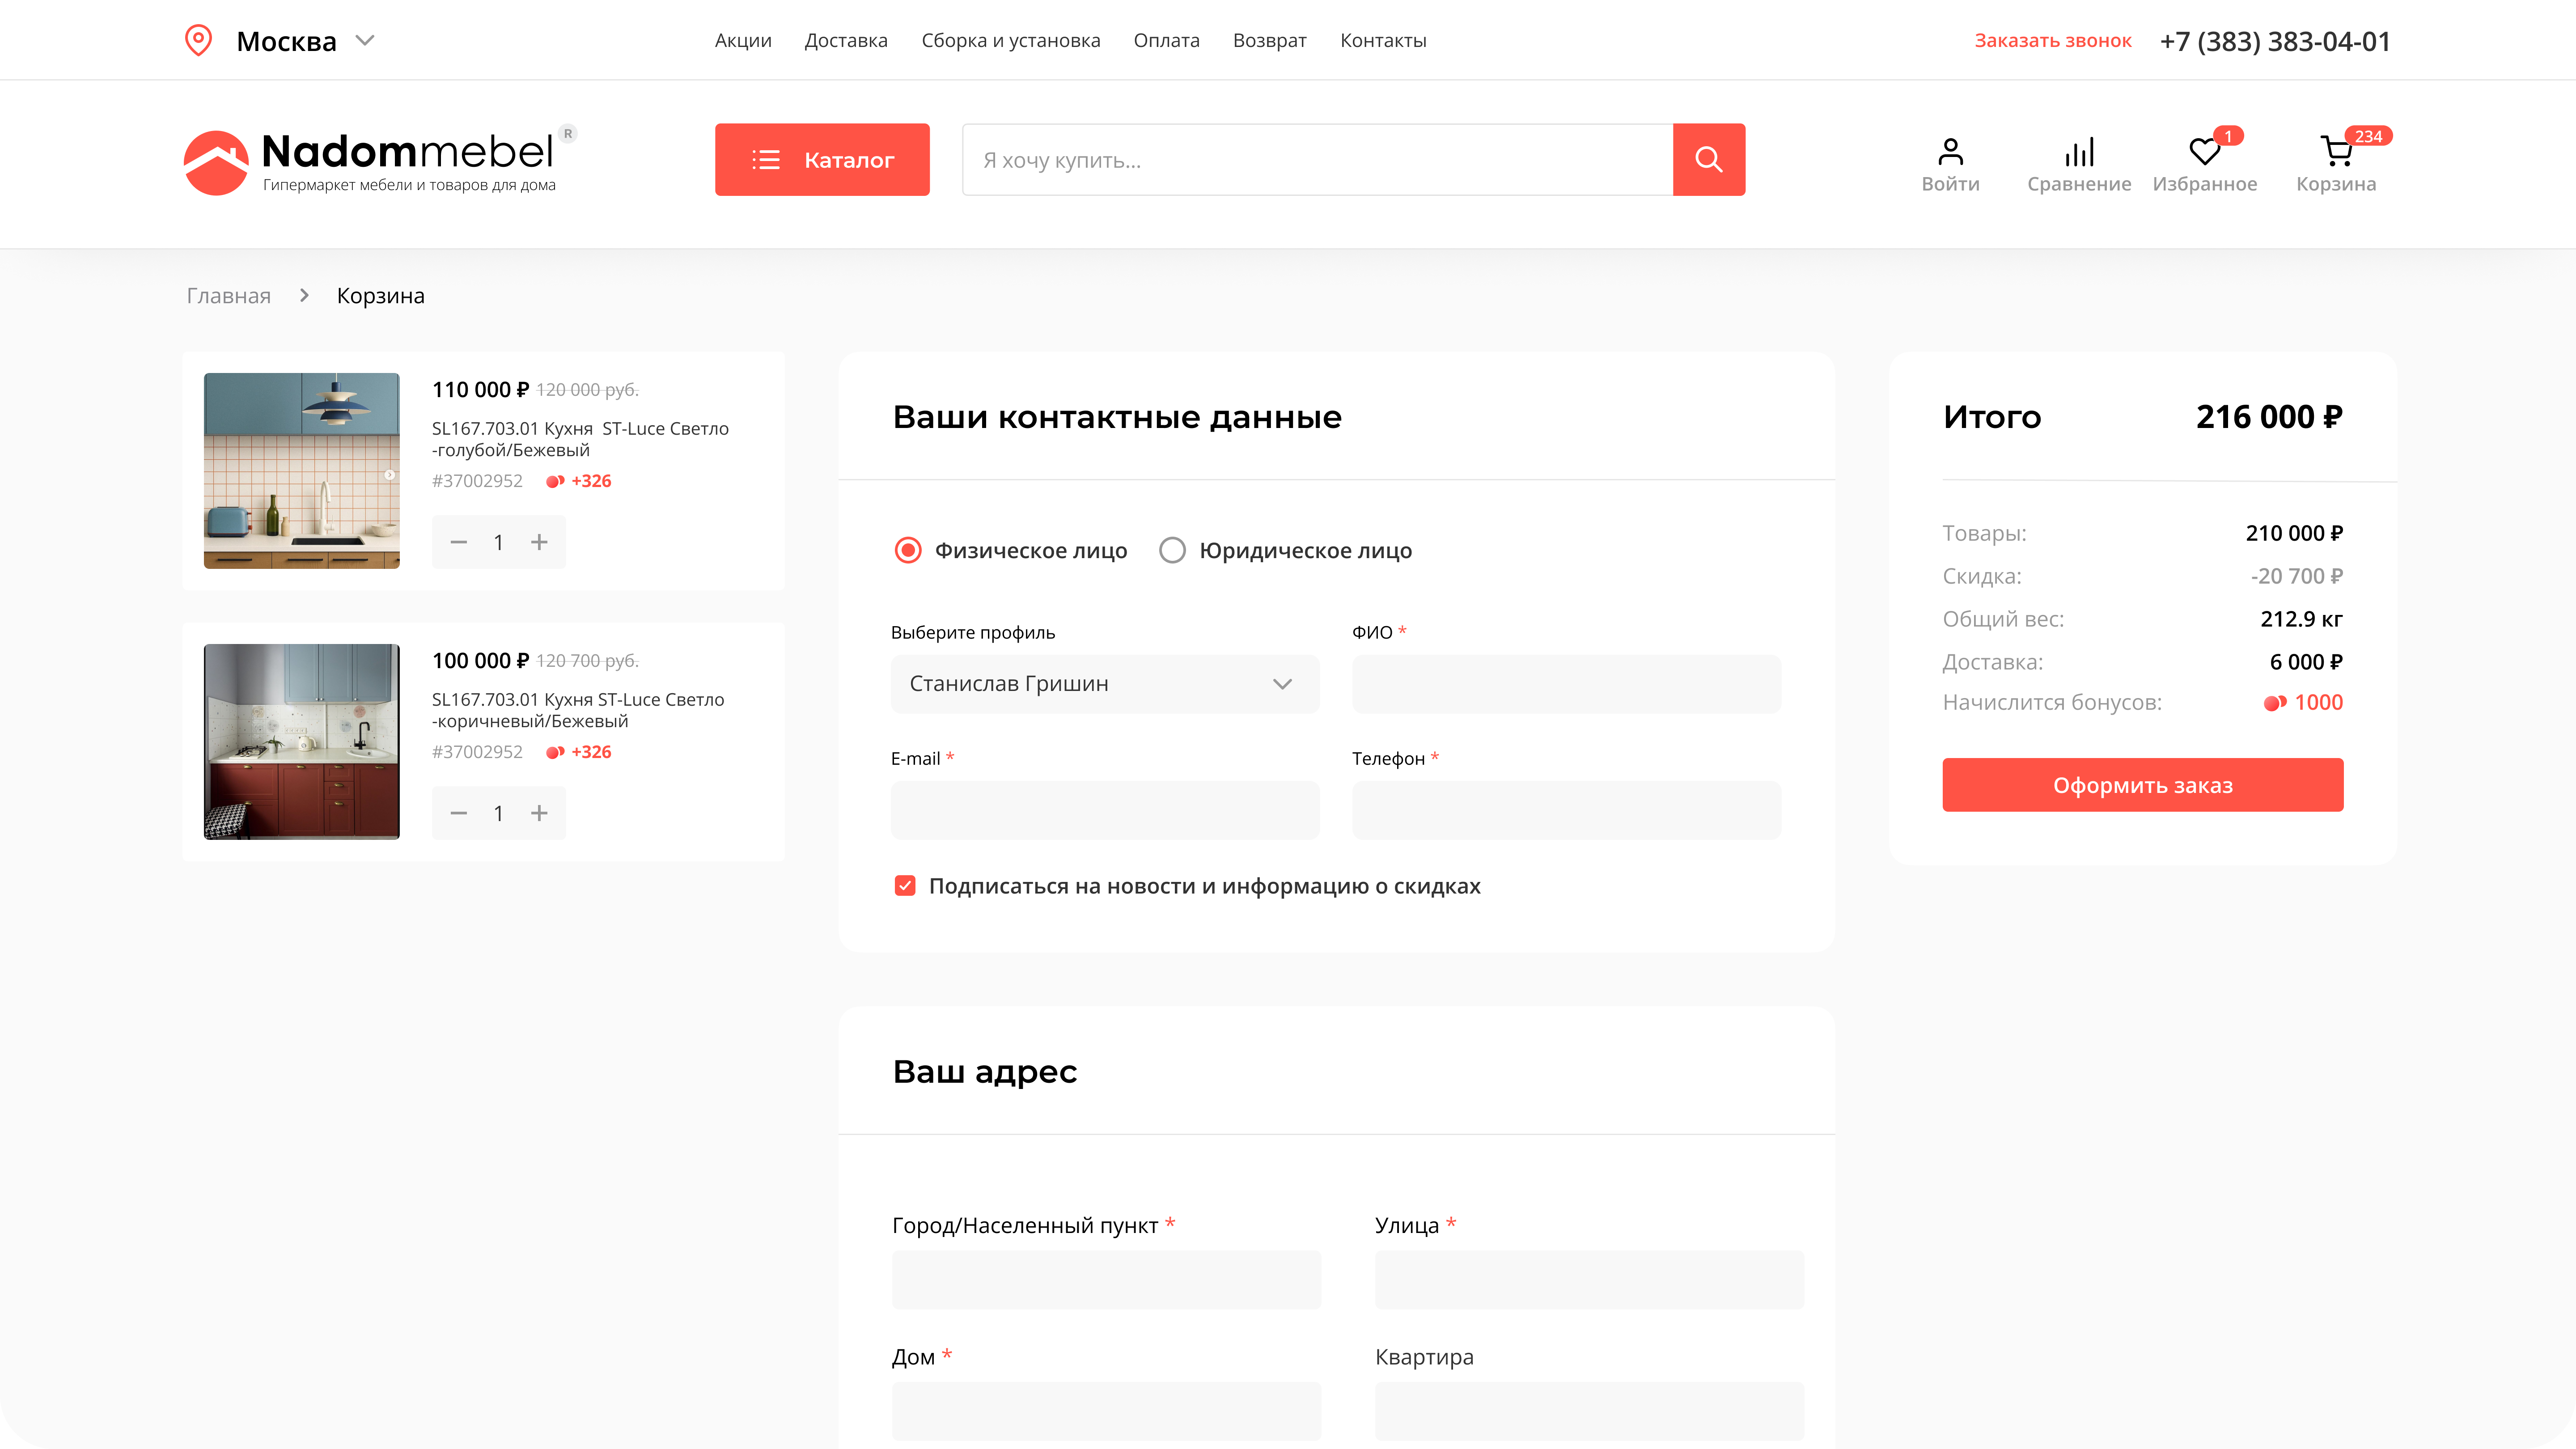Image resolution: width=2576 pixels, height=1449 pixels.
Task: Click bonus icon on the 110 000 ₽ kitchen
Action: [x=555, y=481]
